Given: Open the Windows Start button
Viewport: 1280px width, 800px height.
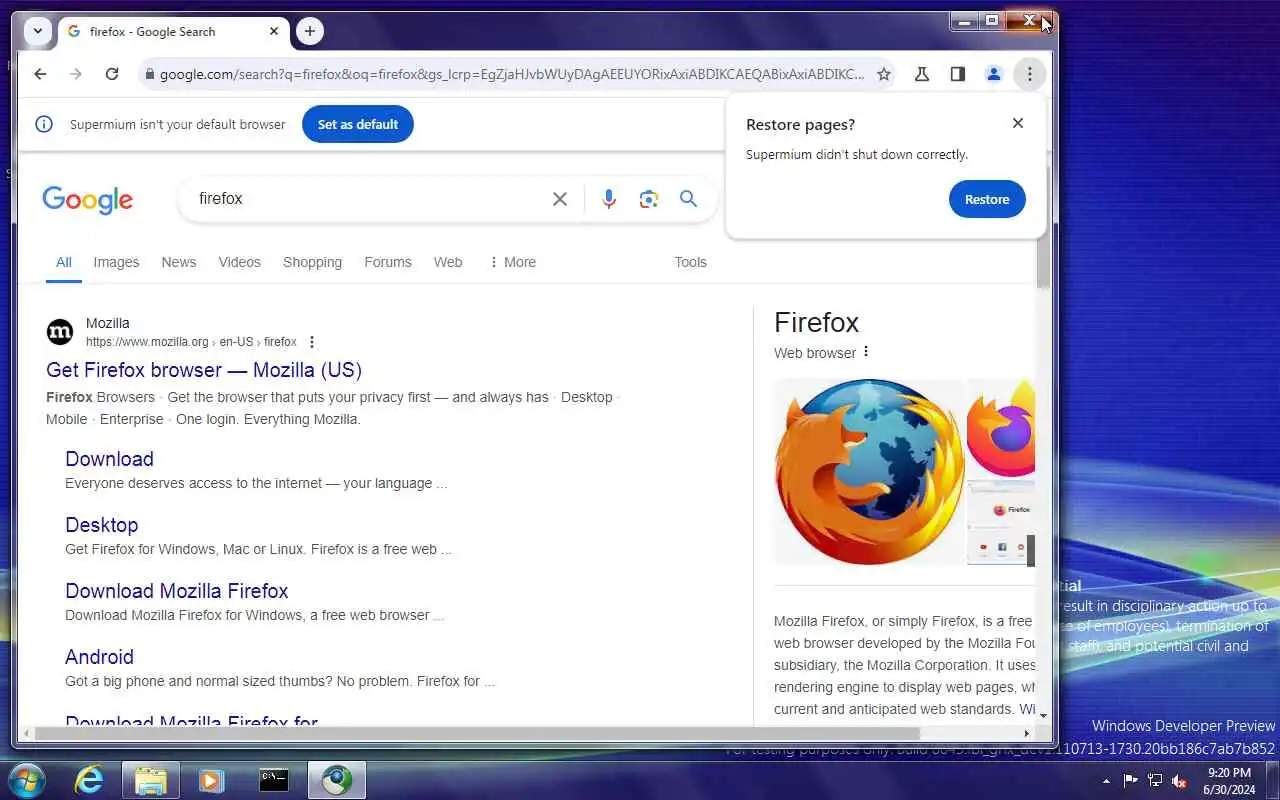Looking at the screenshot, I should [x=26, y=780].
